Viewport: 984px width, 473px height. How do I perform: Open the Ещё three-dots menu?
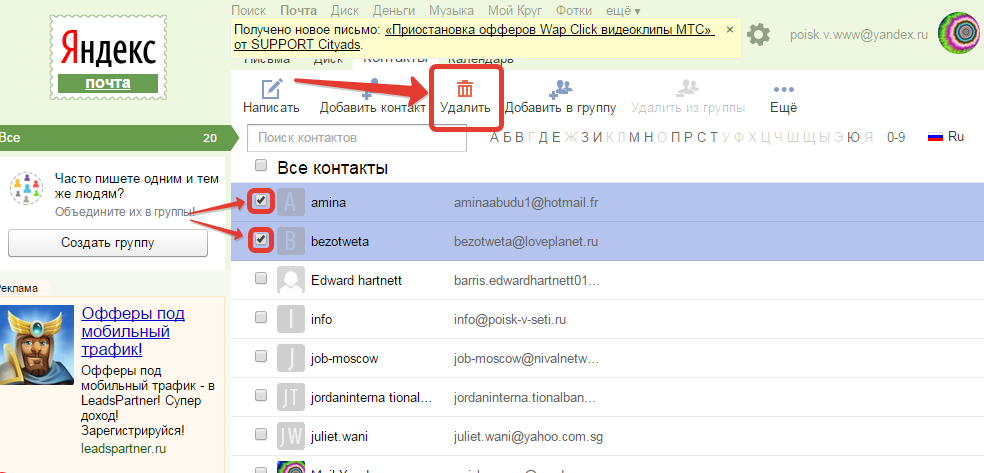tap(784, 90)
